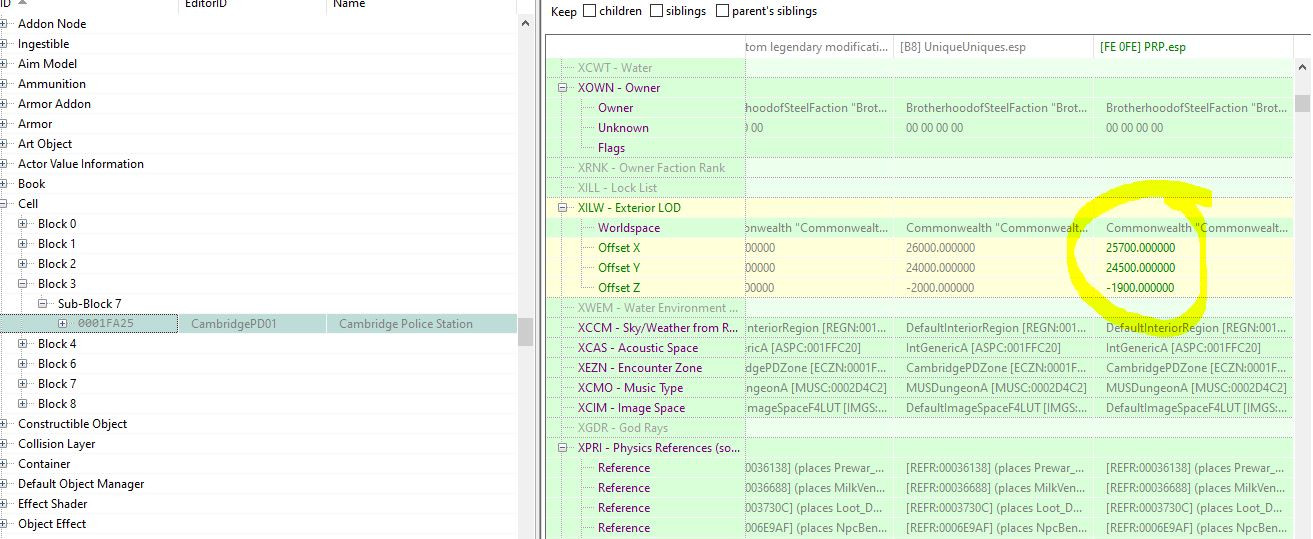Collapse Block 3 under Cell
This screenshot has width=1313, height=539.
click(24, 284)
